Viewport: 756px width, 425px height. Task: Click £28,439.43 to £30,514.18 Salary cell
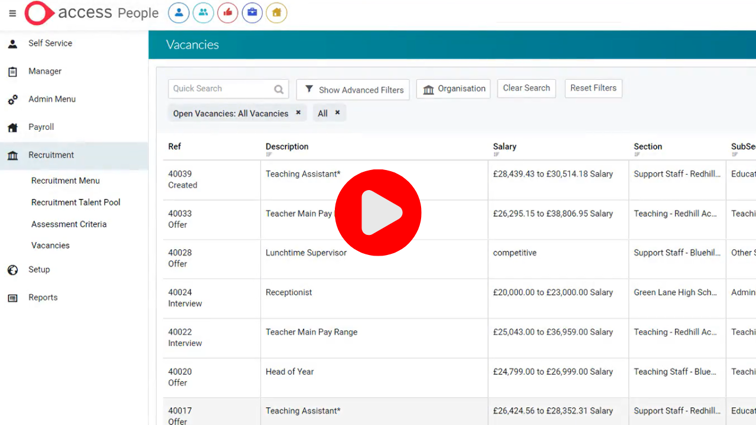click(x=553, y=174)
